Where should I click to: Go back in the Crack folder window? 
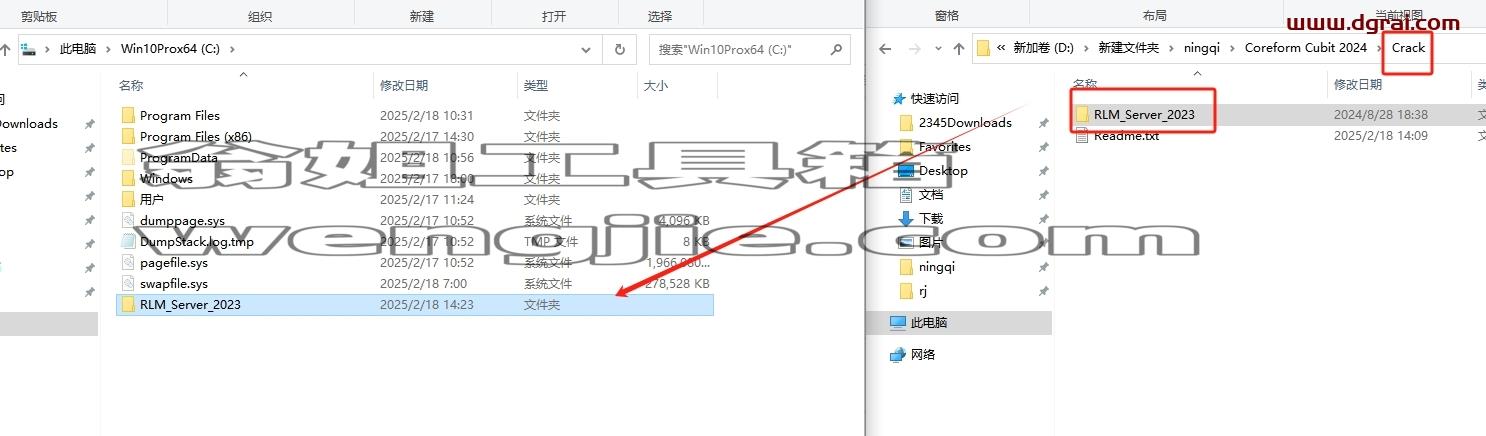coord(884,47)
